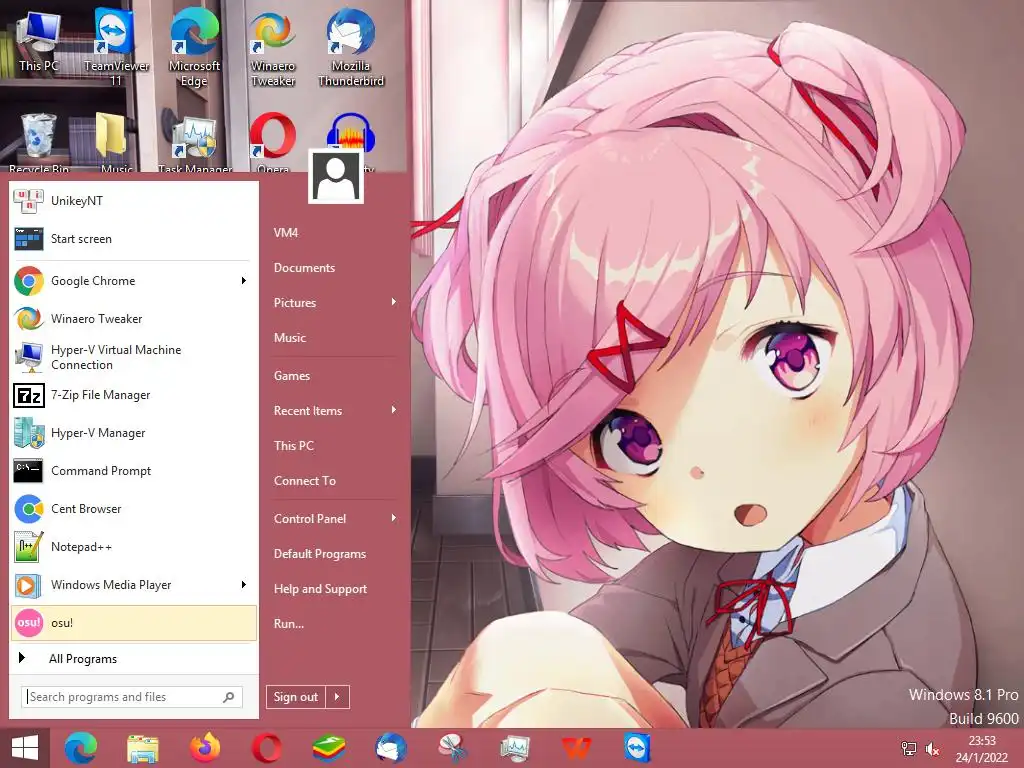Expand All Programs list
Screen dimensions: 1024x768
134,658
